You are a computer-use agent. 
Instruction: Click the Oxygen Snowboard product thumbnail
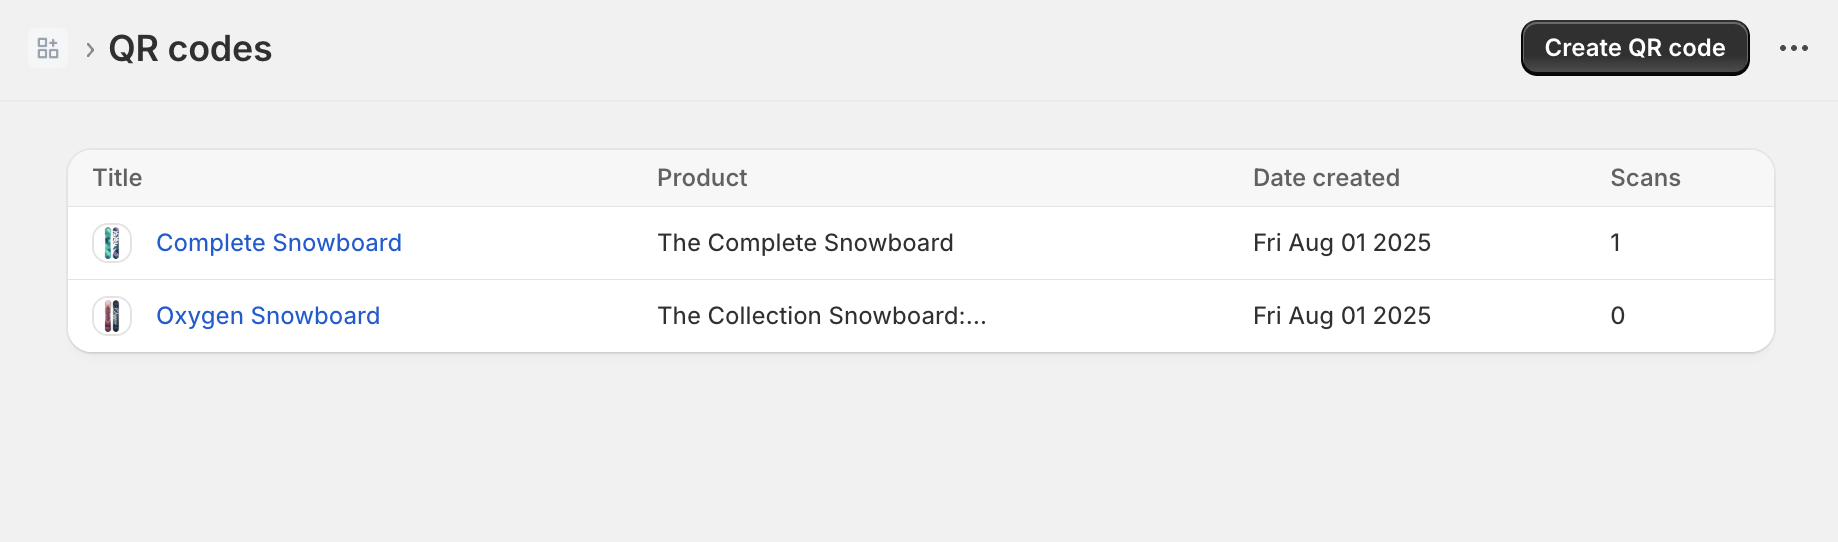[x=112, y=316]
